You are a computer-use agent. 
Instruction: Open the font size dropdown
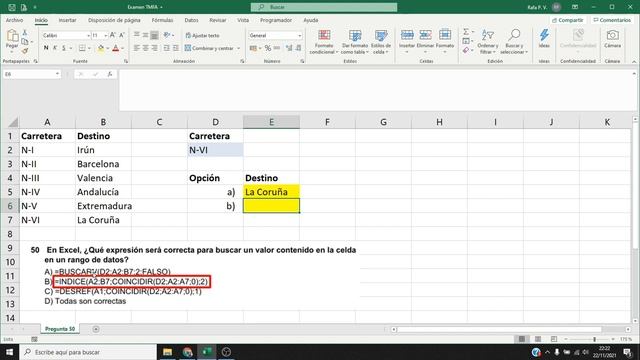point(106,36)
